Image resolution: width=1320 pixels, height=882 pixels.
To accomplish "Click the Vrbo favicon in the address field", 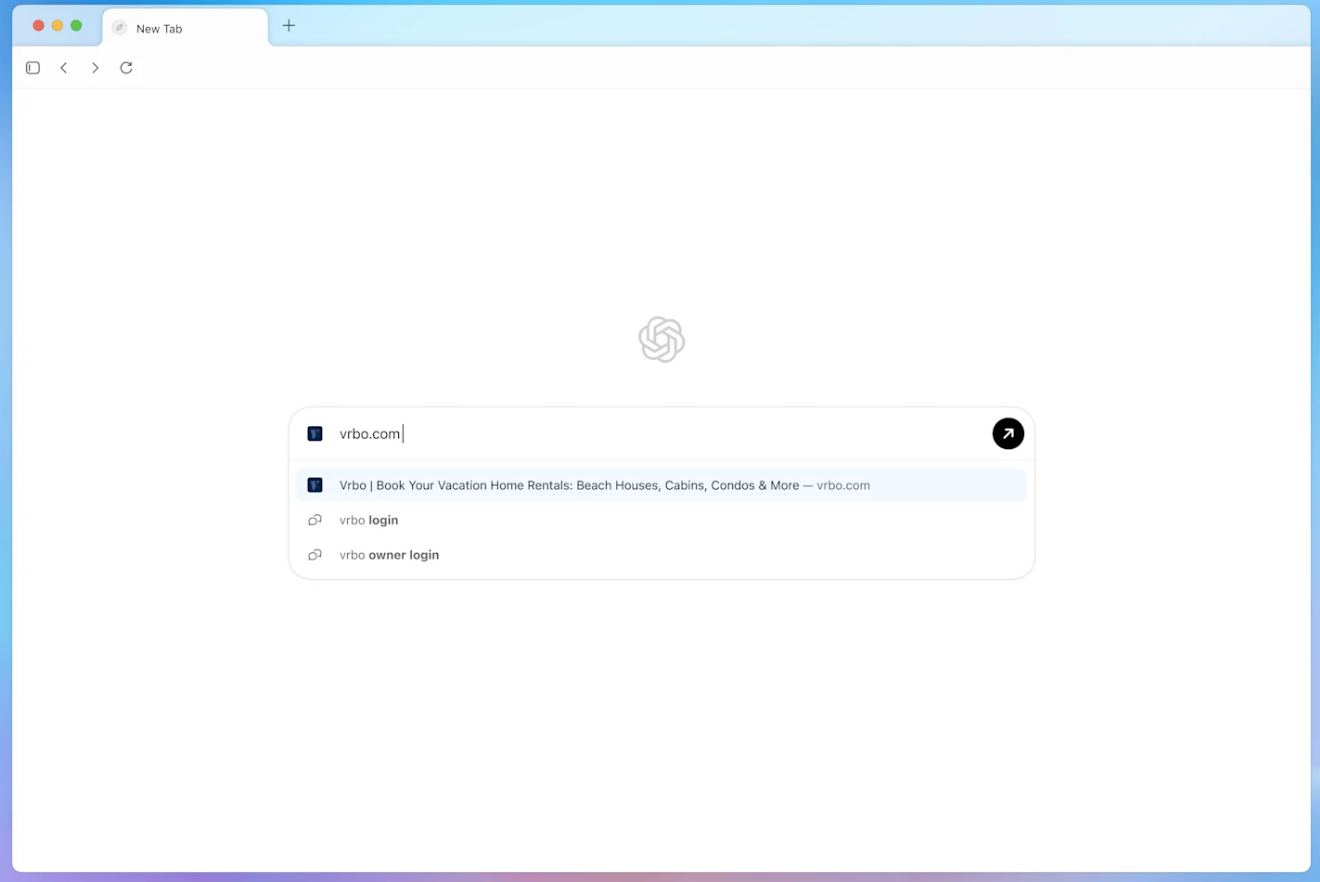I will point(315,434).
